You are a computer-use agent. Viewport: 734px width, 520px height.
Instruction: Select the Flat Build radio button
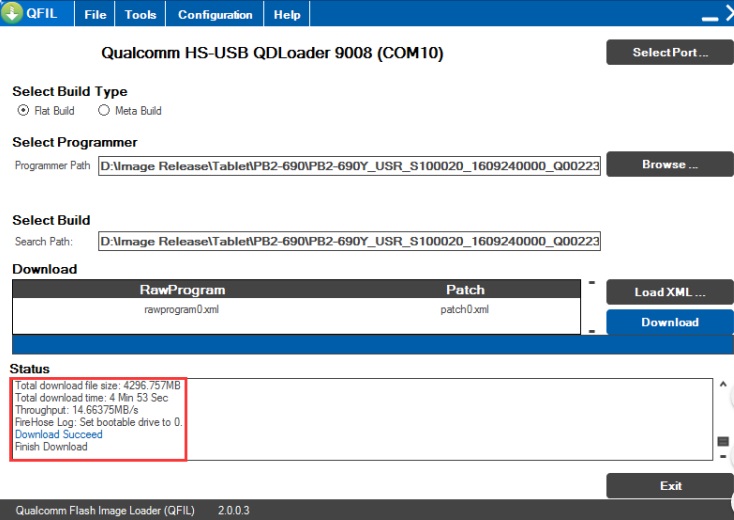[23, 110]
